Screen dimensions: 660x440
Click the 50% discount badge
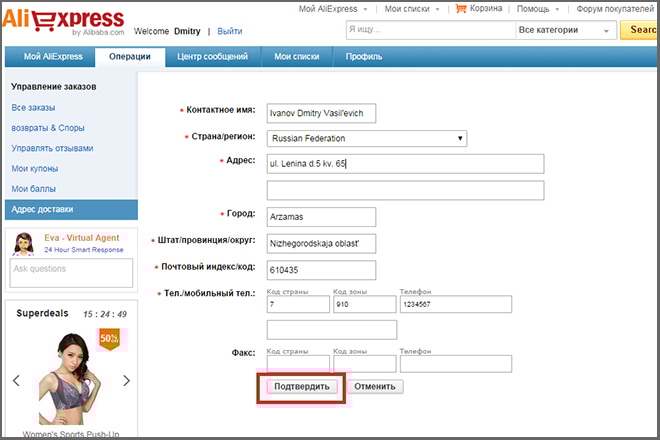tap(109, 339)
